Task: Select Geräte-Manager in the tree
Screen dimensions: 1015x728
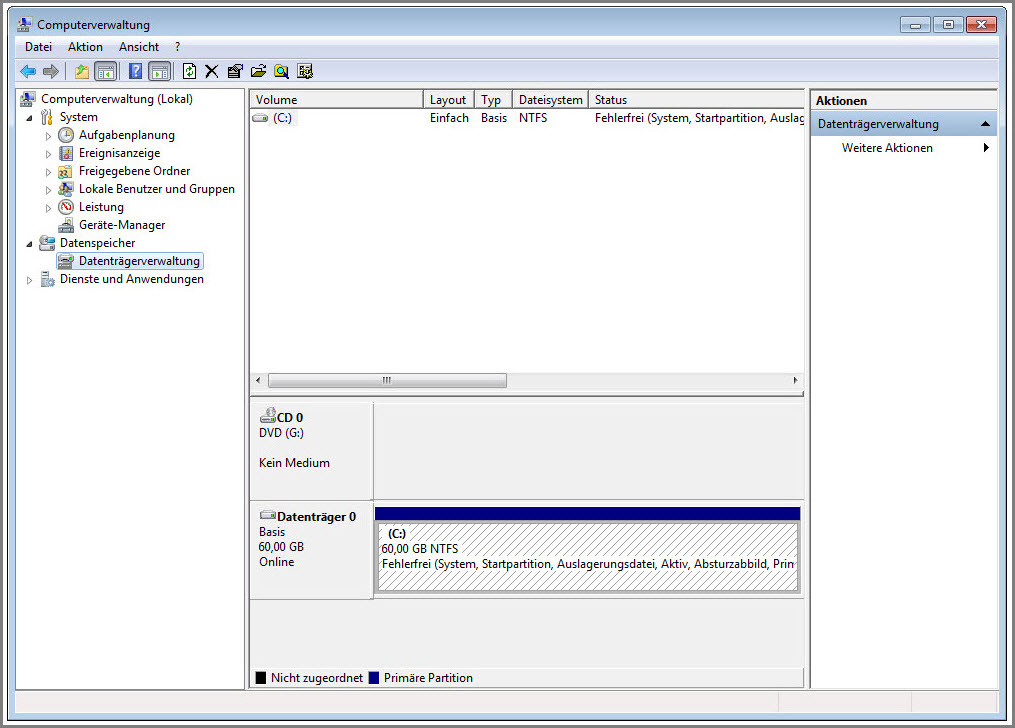Action: pos(122,225)
